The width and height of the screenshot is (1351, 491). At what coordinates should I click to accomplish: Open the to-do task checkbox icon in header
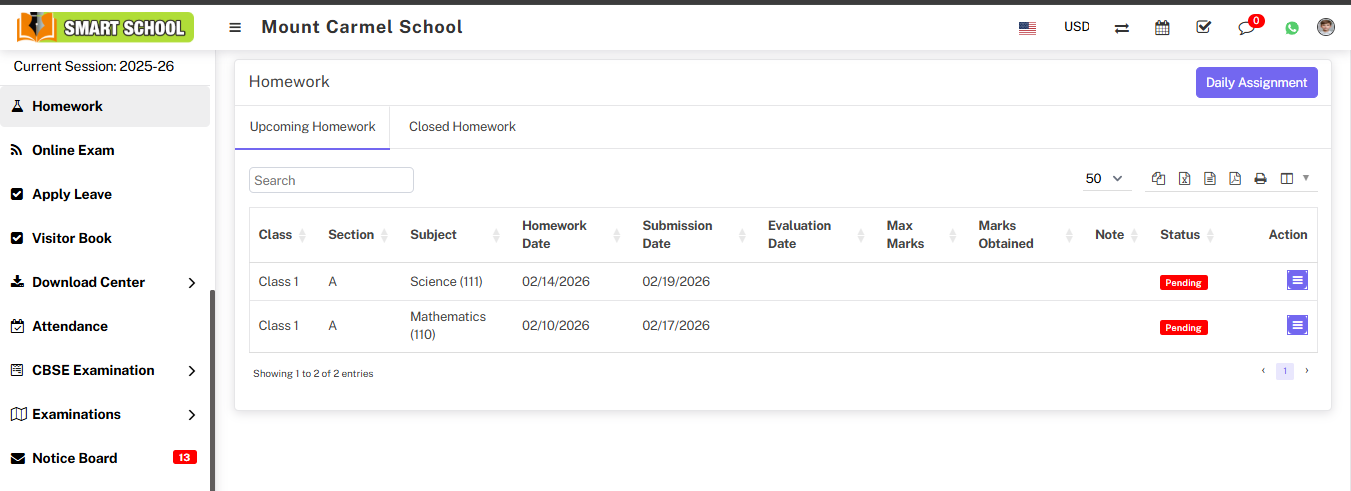click(x=1204, y=28)
